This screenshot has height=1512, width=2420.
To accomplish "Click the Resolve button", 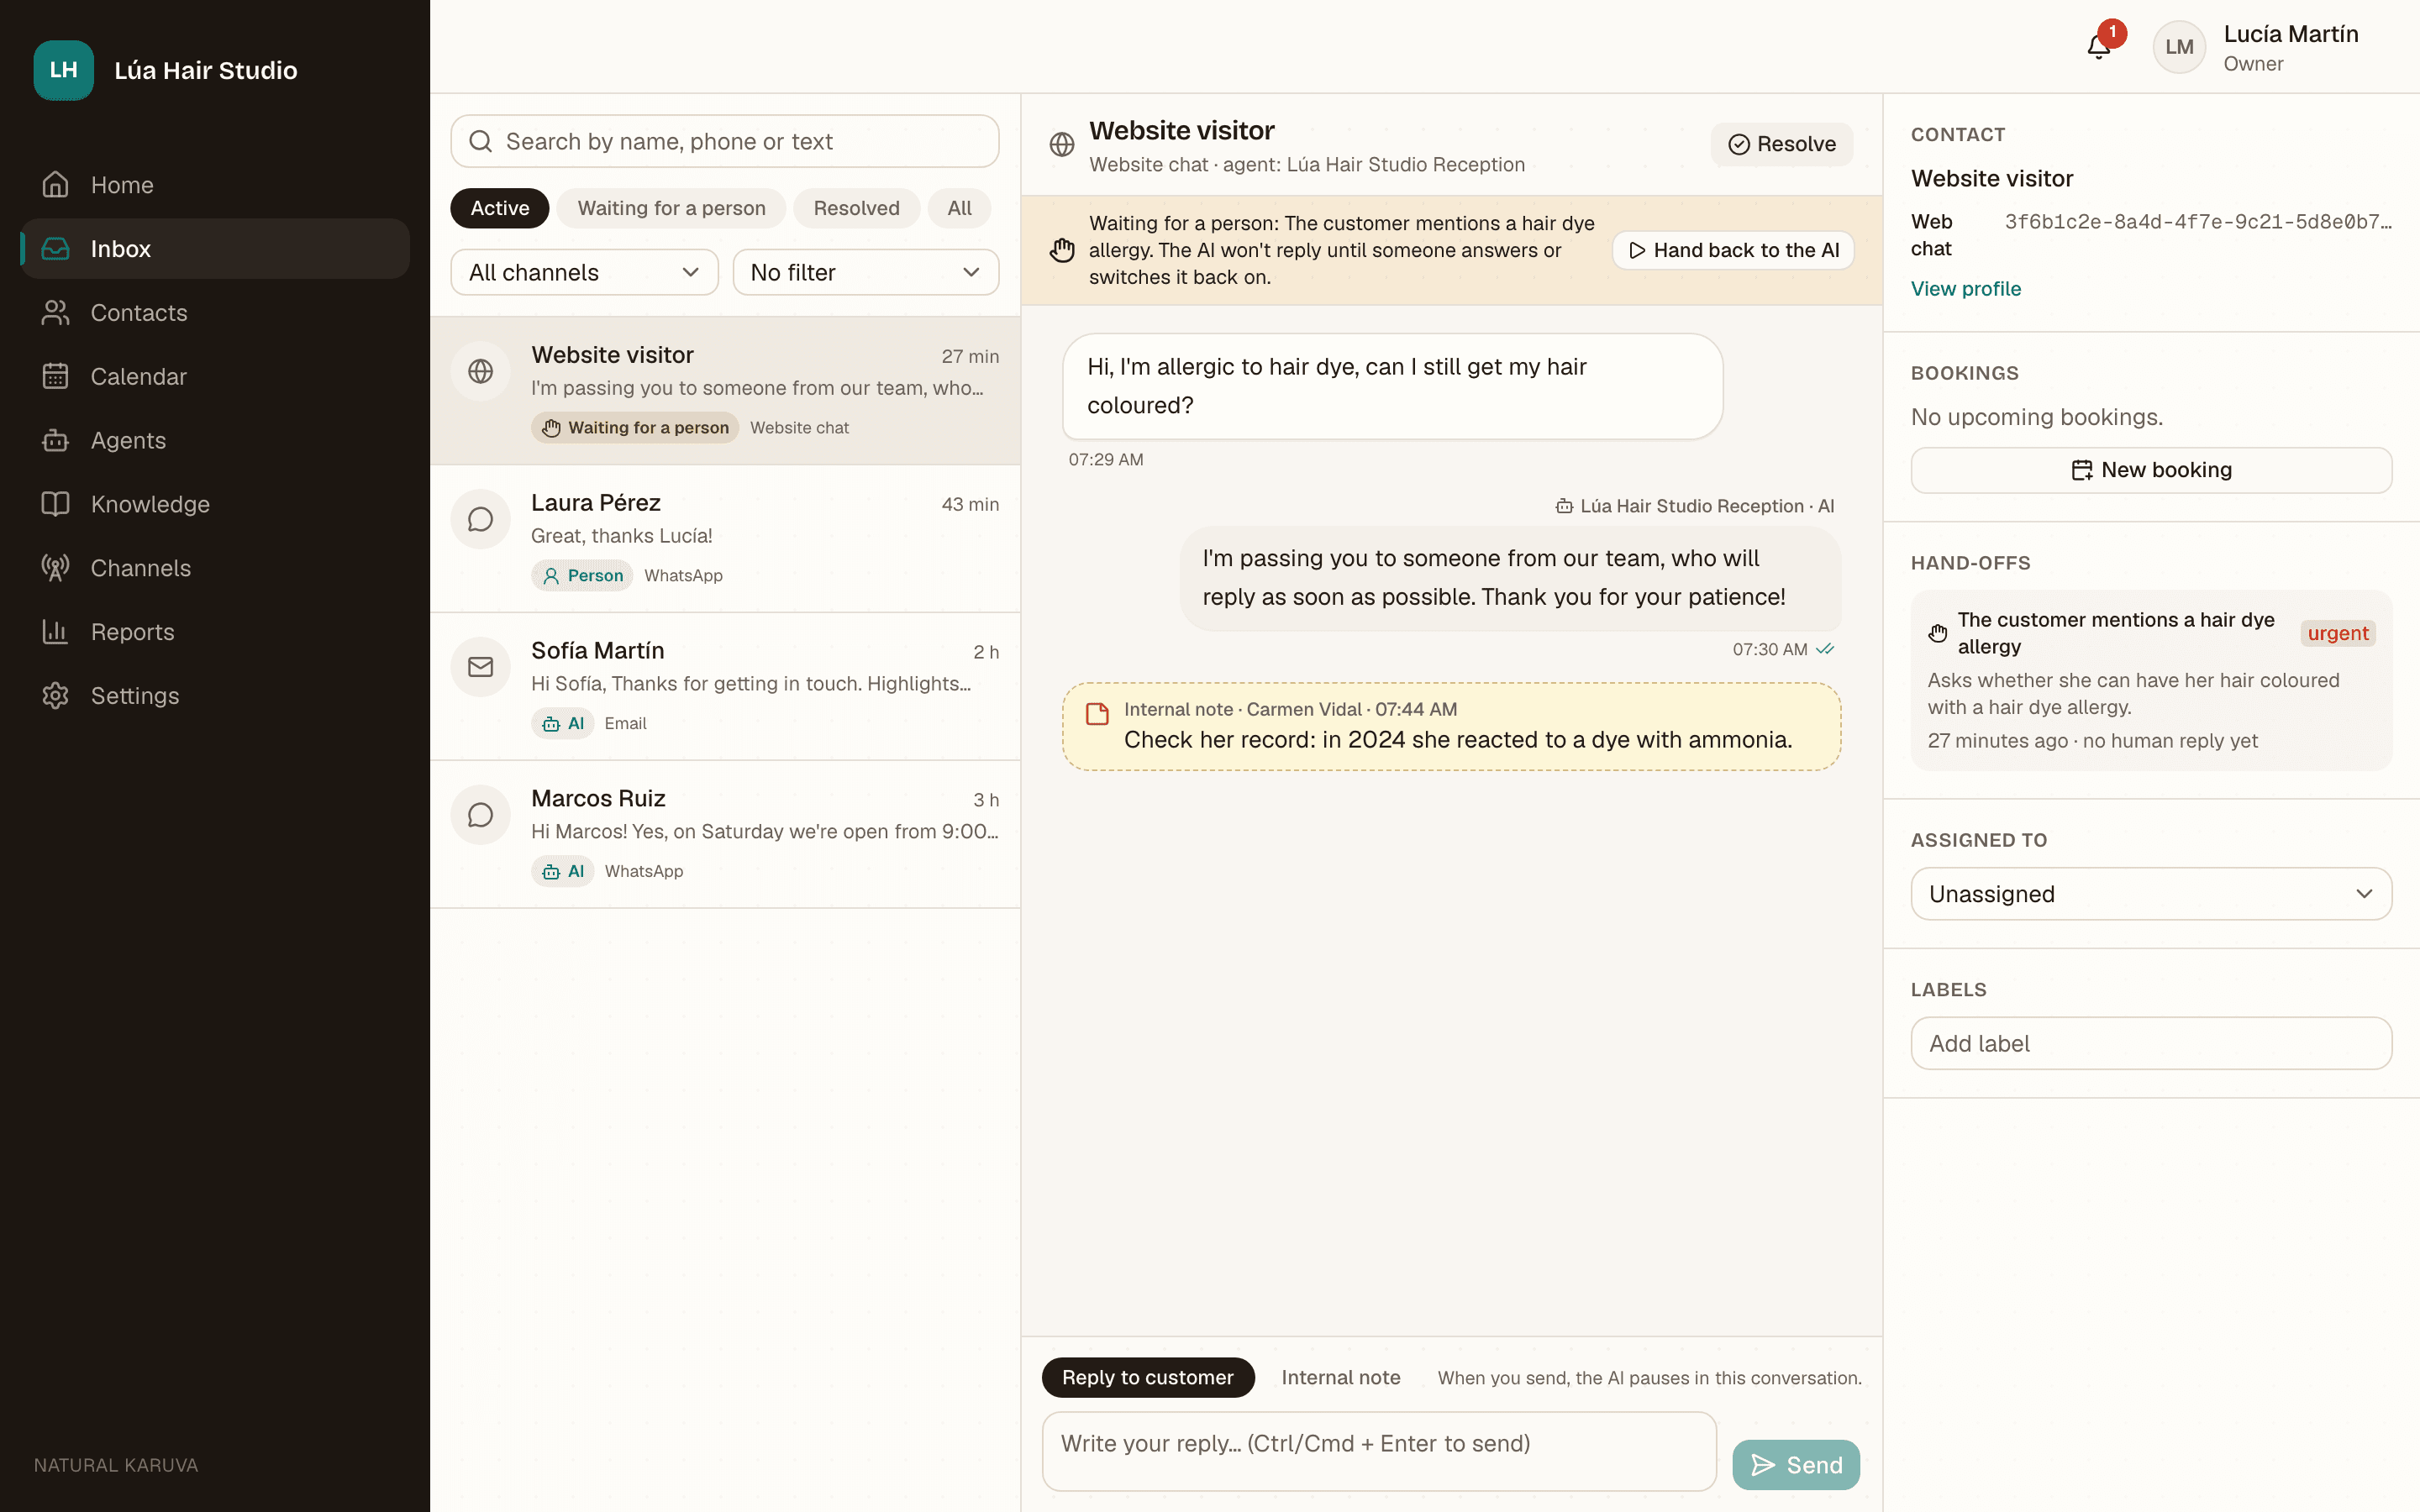I will 1782,144.
